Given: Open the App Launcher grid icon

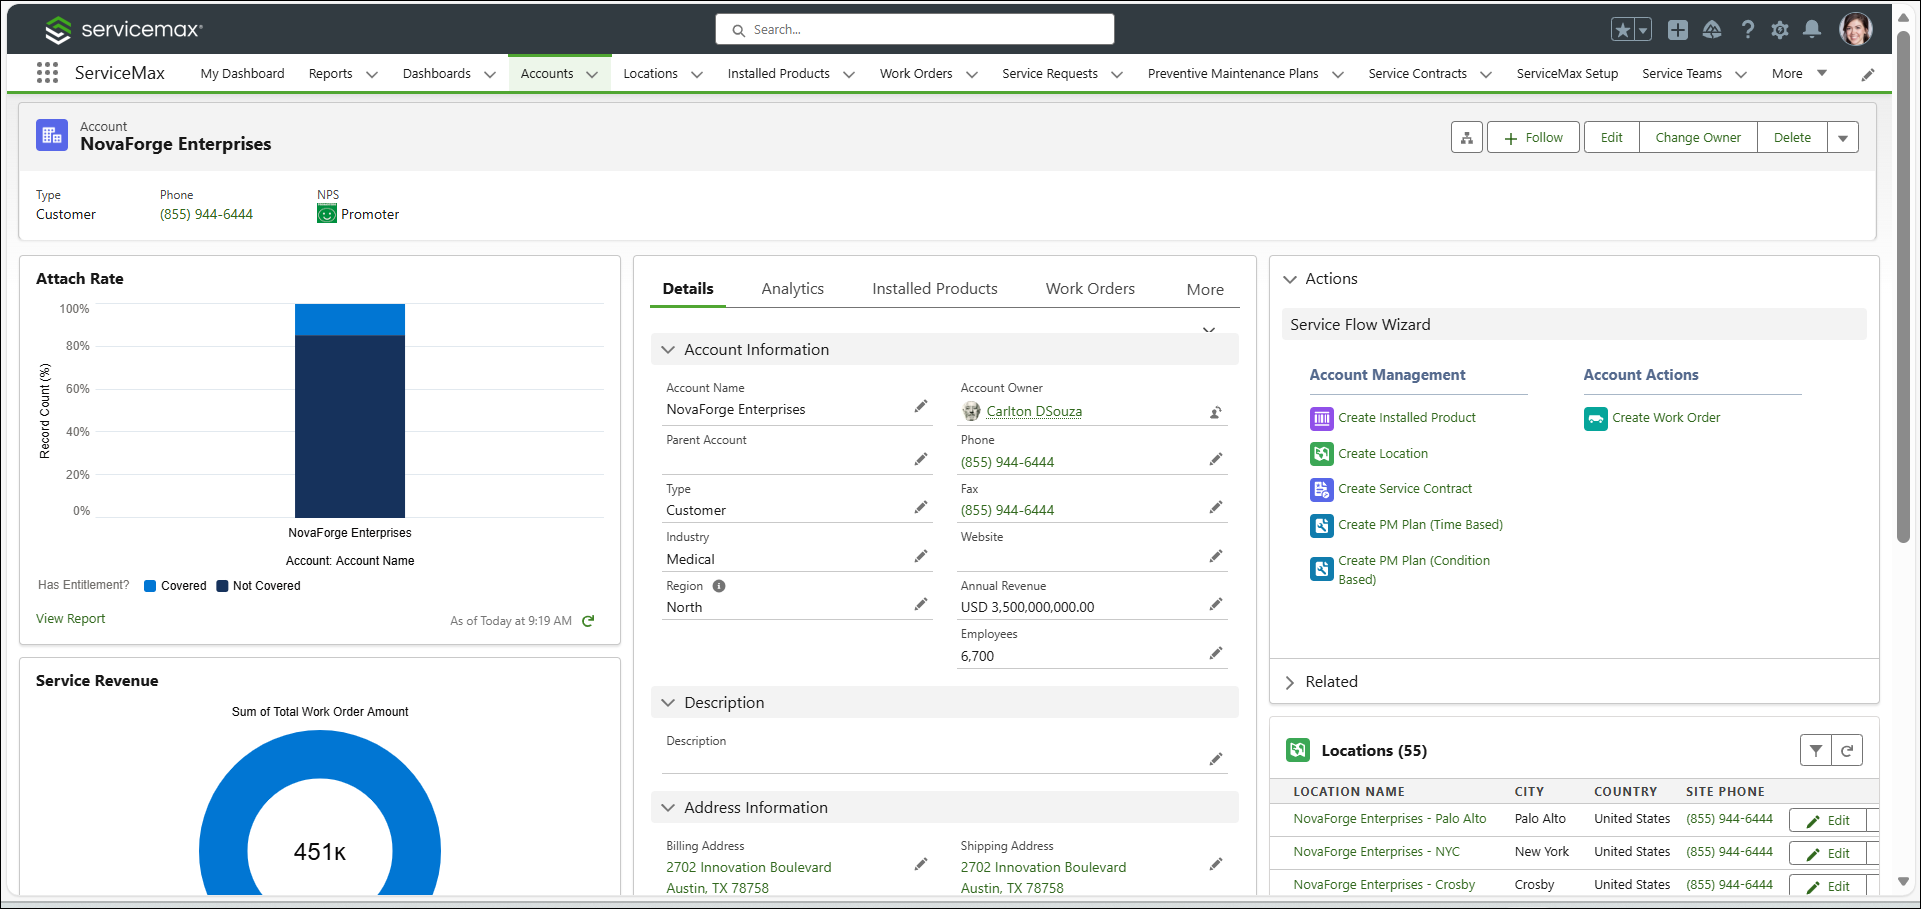Looking at the screenshot, I should pyautogui.click(x=47, y=73).
